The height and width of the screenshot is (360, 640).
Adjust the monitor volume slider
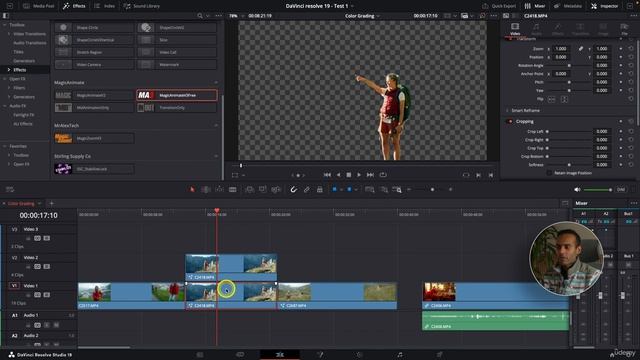coord(598,190)
